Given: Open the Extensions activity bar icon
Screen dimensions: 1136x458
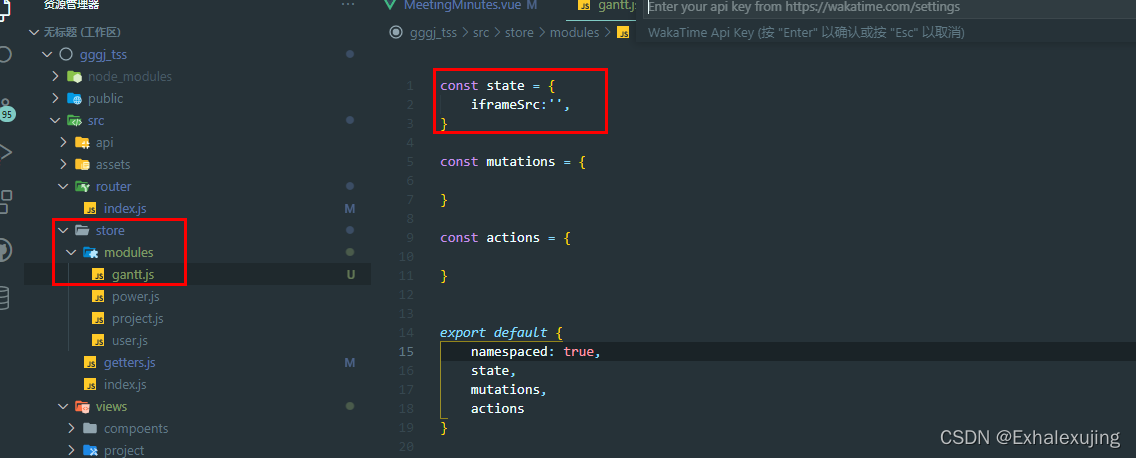Looking at the screenshot, I should (5, 201).
